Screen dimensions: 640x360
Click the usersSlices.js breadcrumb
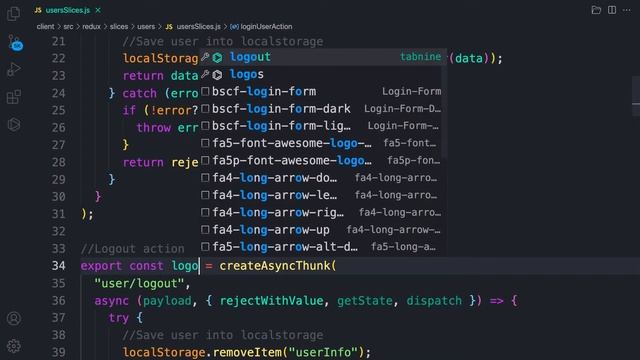pos(193,27)
